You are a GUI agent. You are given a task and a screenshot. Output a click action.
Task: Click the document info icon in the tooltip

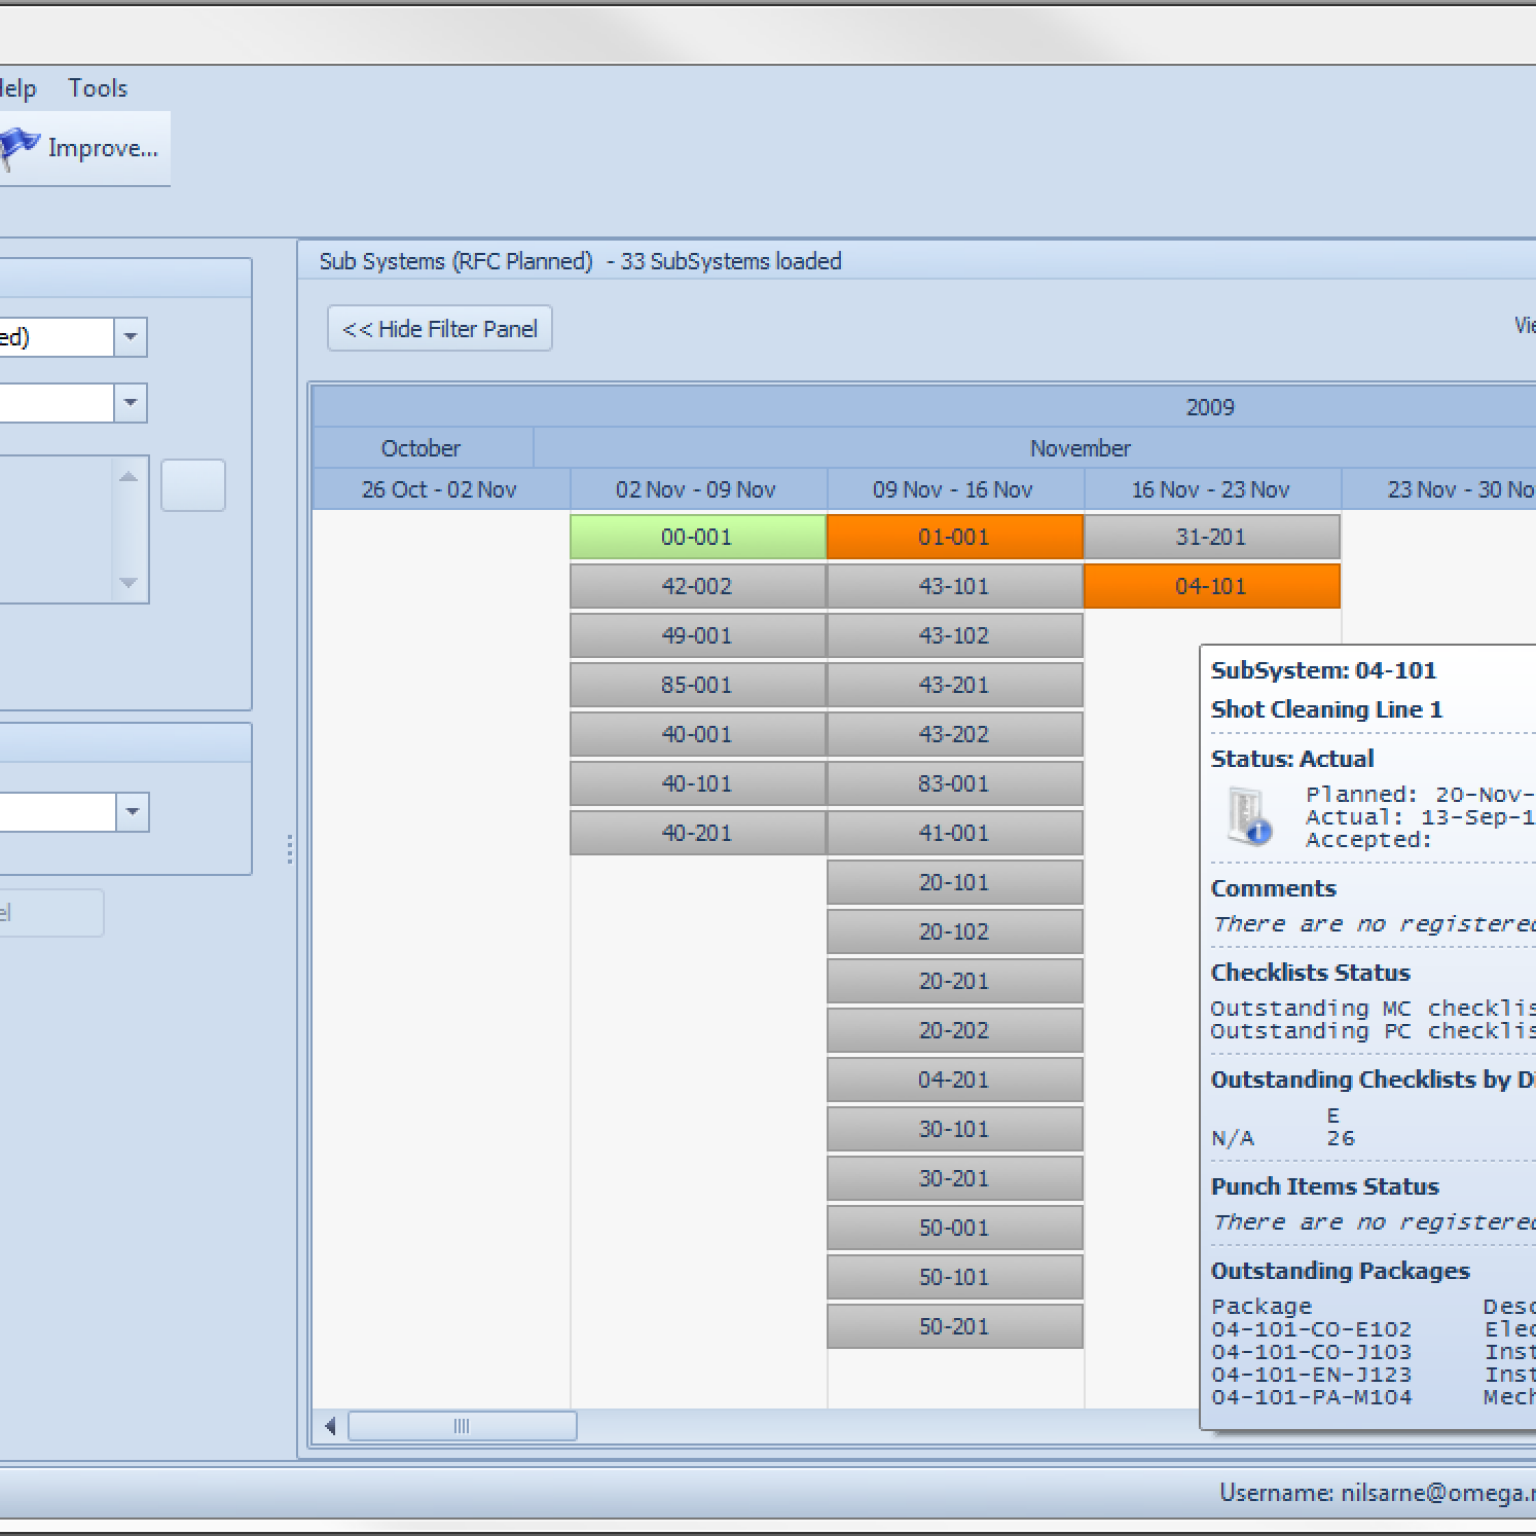pos(1249,816)
